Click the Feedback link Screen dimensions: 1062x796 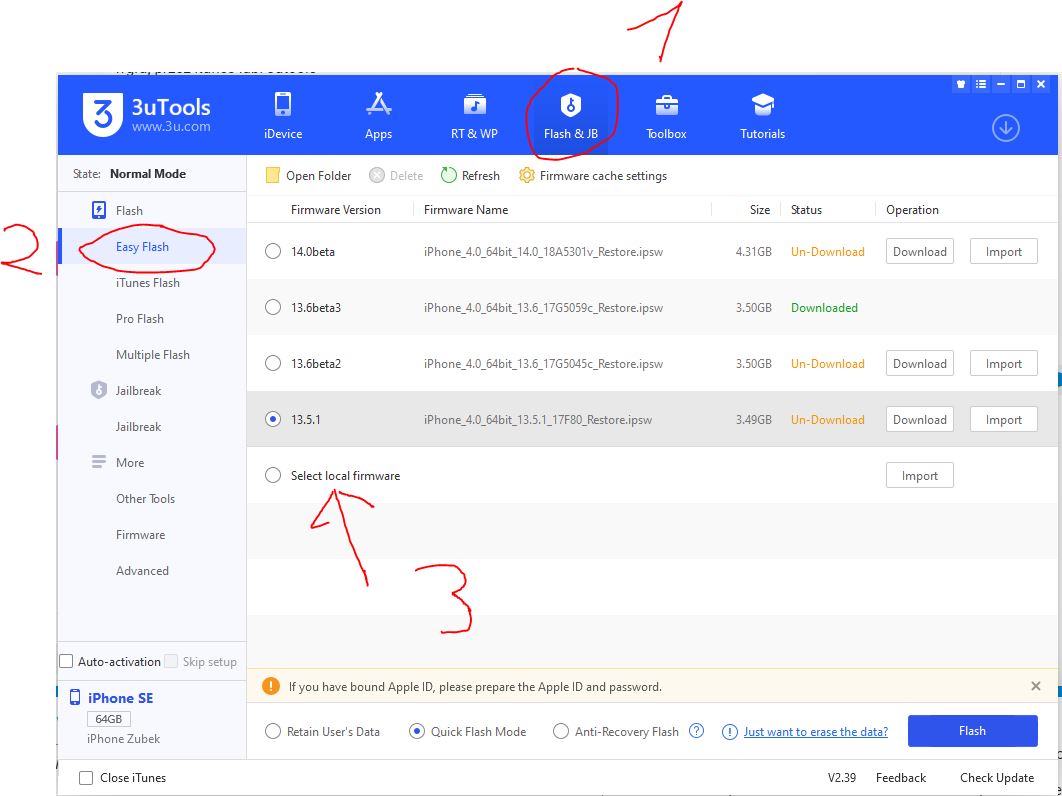(901, 778)
